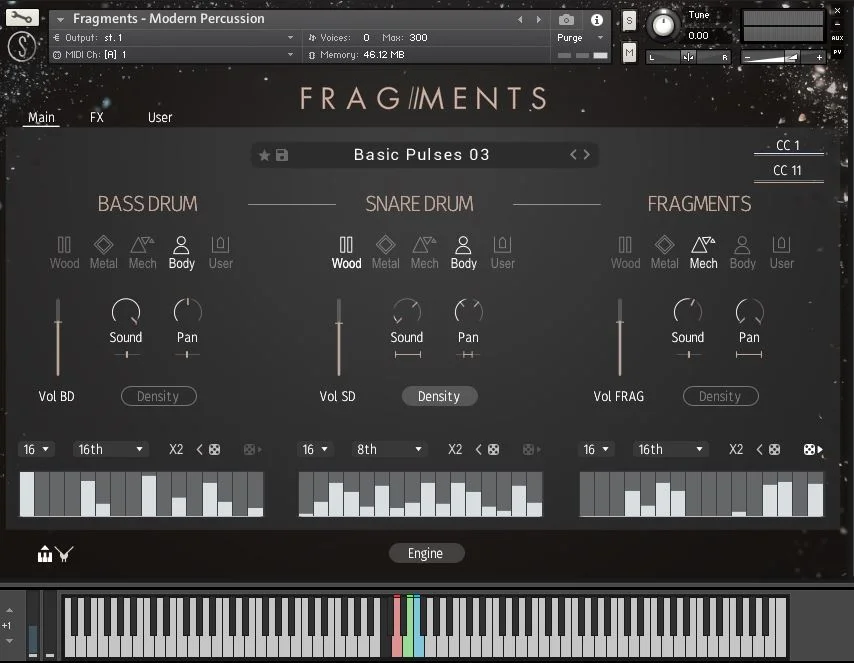Screen dimensions: 854x663
Task: Select Bass Drum Wood sound source
Action: 64,253
